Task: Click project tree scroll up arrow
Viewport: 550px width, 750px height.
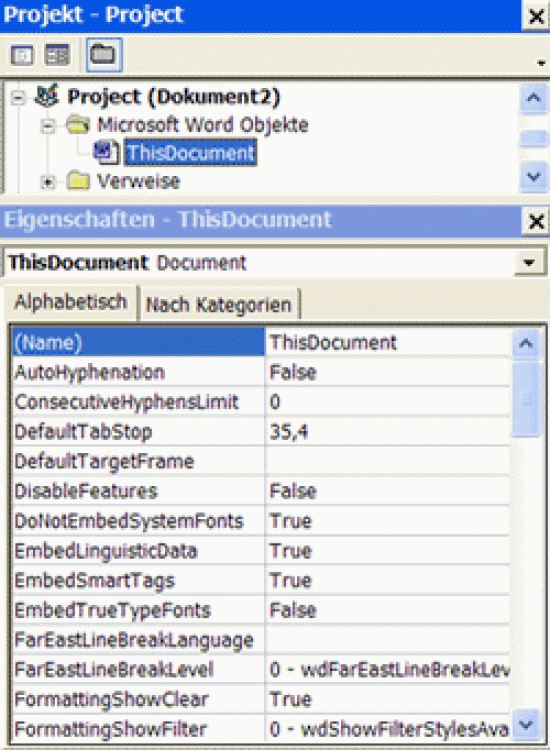Action: click(x=533, y=98)
